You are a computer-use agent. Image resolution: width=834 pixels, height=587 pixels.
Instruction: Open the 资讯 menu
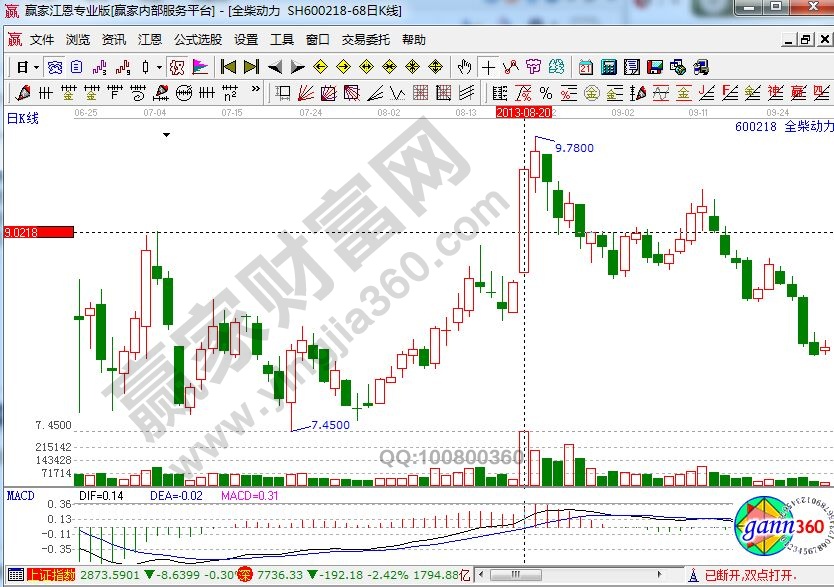coord(114,39)
